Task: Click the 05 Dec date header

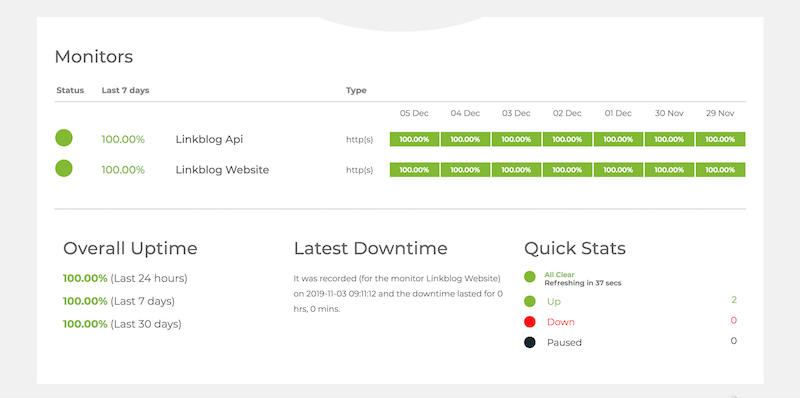Action: (x=414, y=113)
